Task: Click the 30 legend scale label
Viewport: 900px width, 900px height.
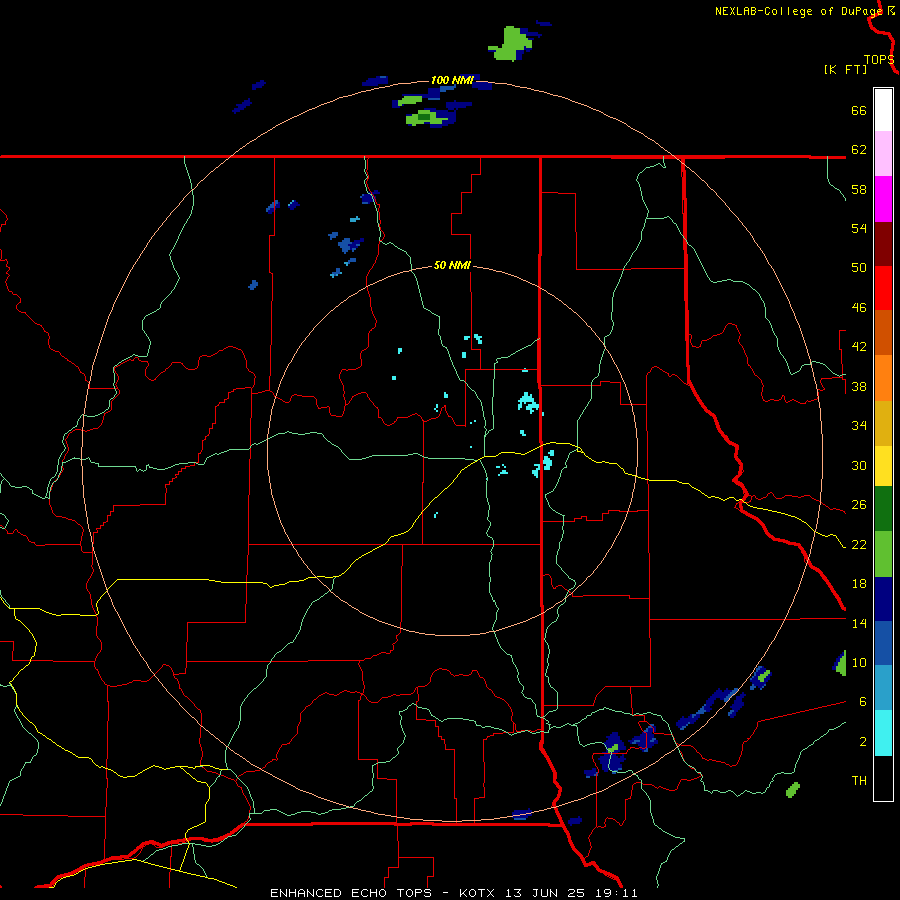Action: pos(859,465)
